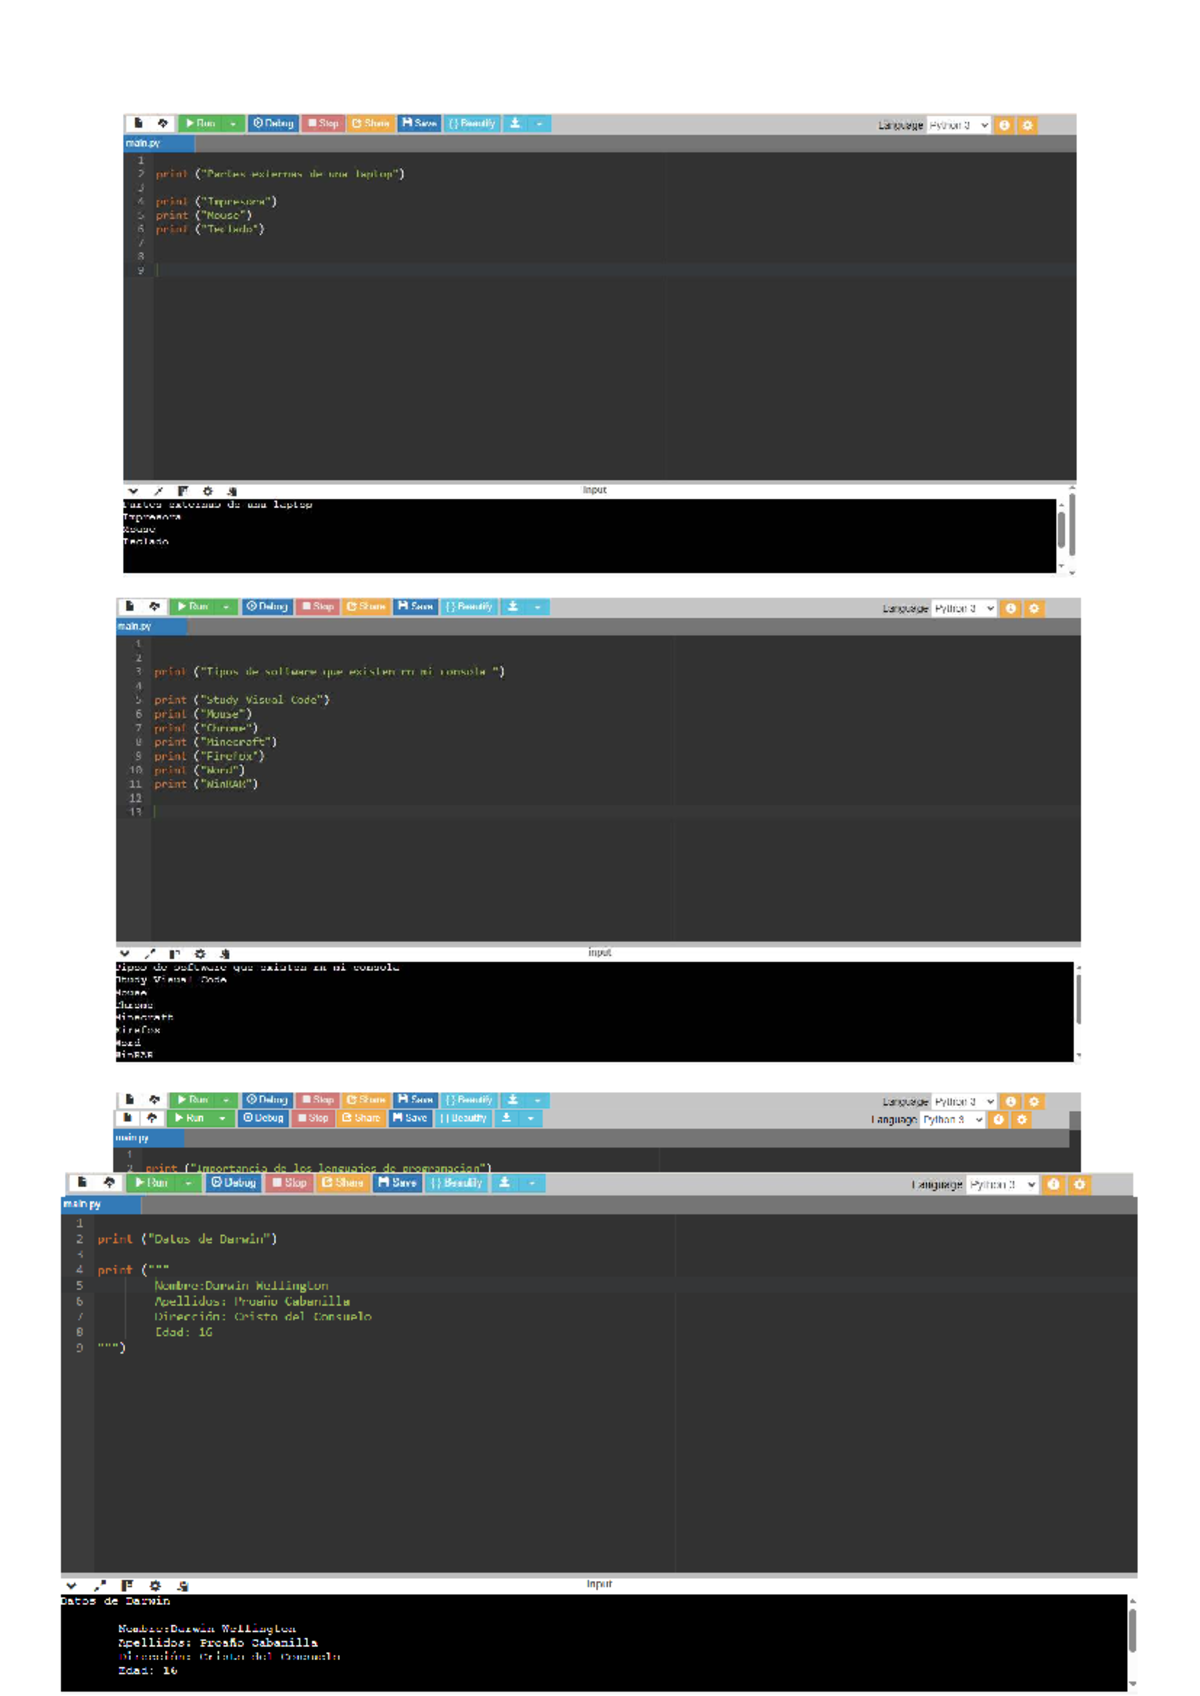Click the scrollbar of the Datos de Darwin console
The width and height of the screenshot is (1200, 1696).
1132,1630
